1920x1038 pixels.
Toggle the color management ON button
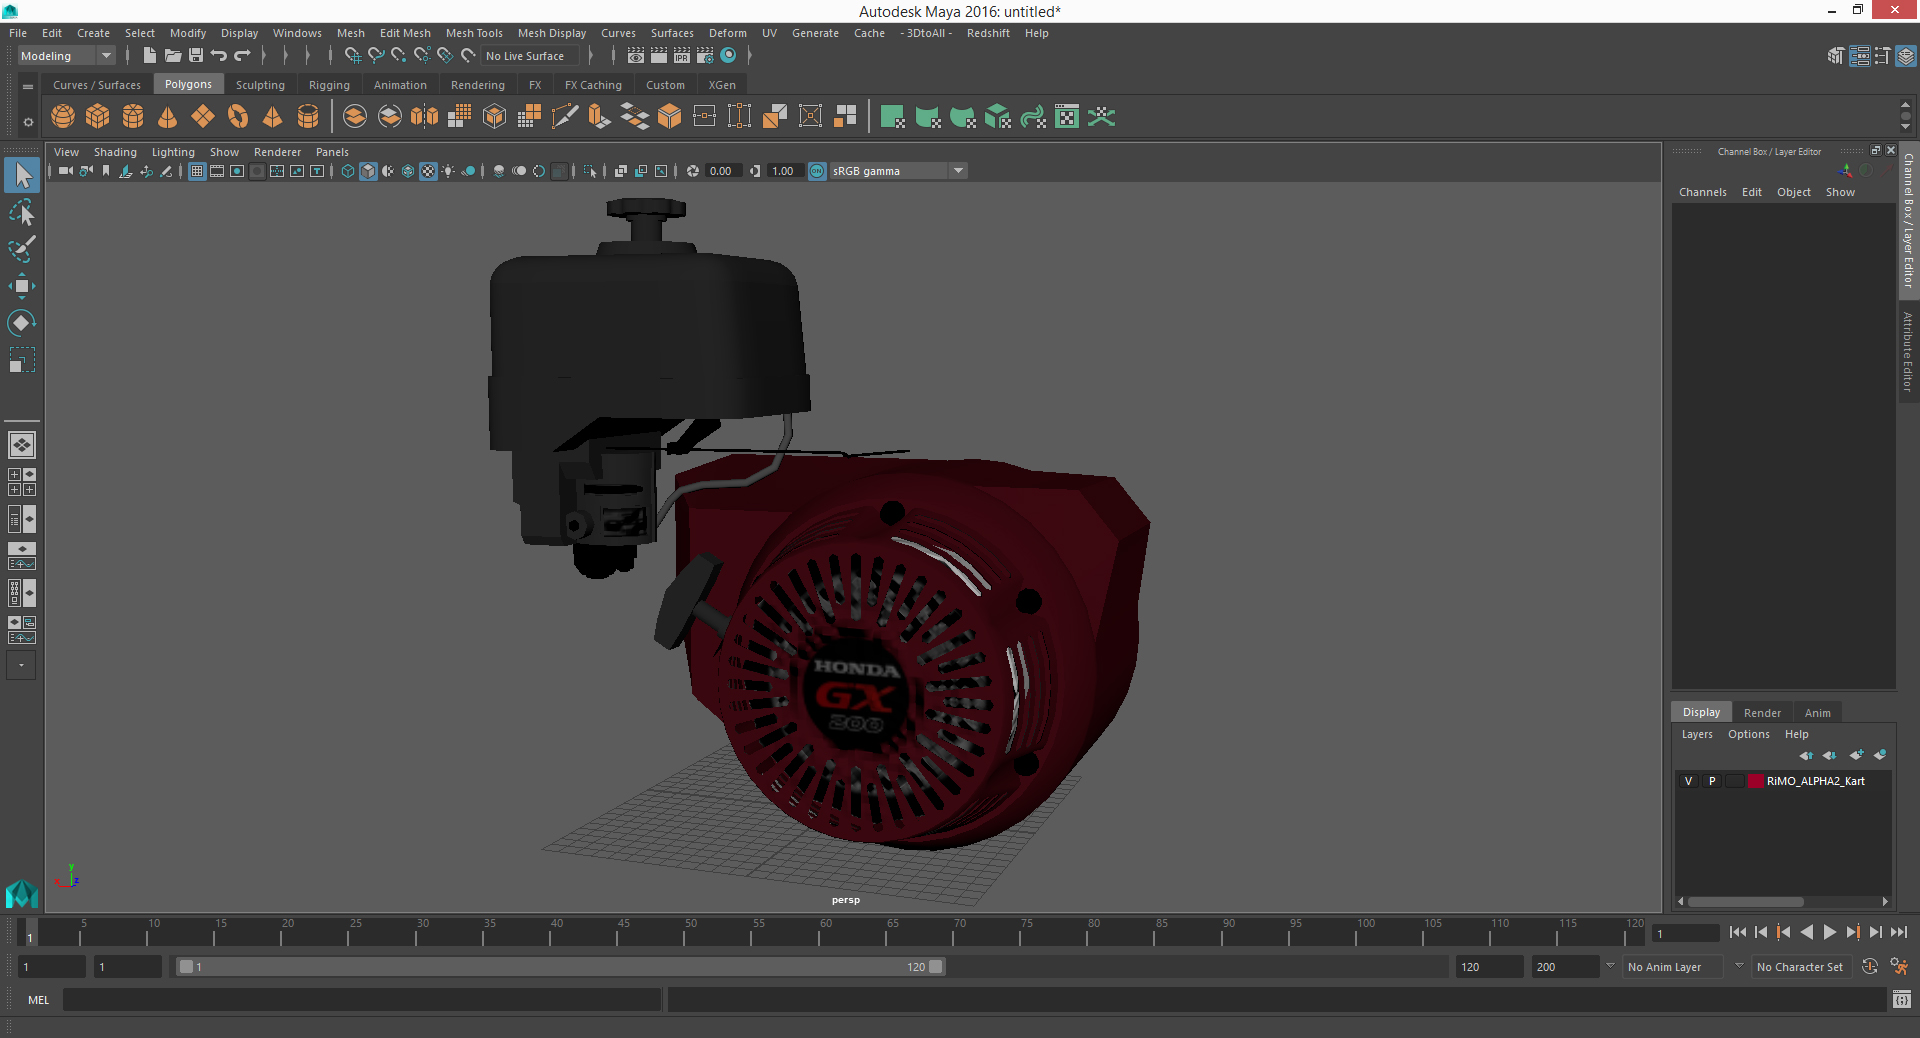[817, 171]
